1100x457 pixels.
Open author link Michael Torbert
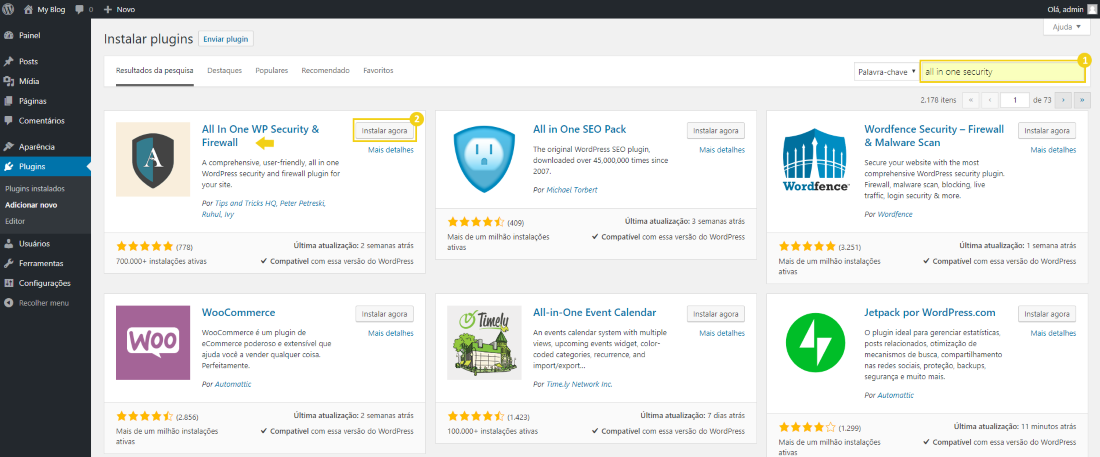coord(570,190)
